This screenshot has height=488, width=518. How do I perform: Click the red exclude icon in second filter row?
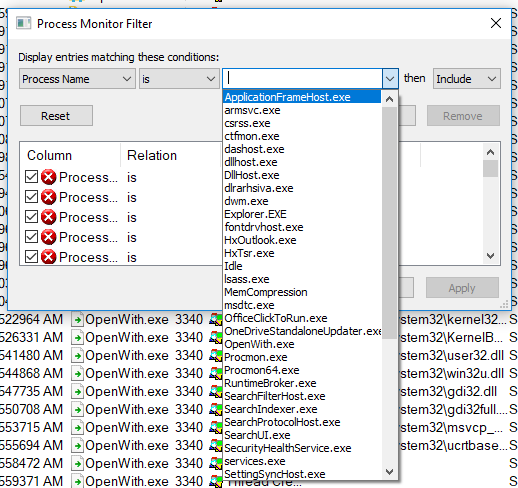click(49, 197)
